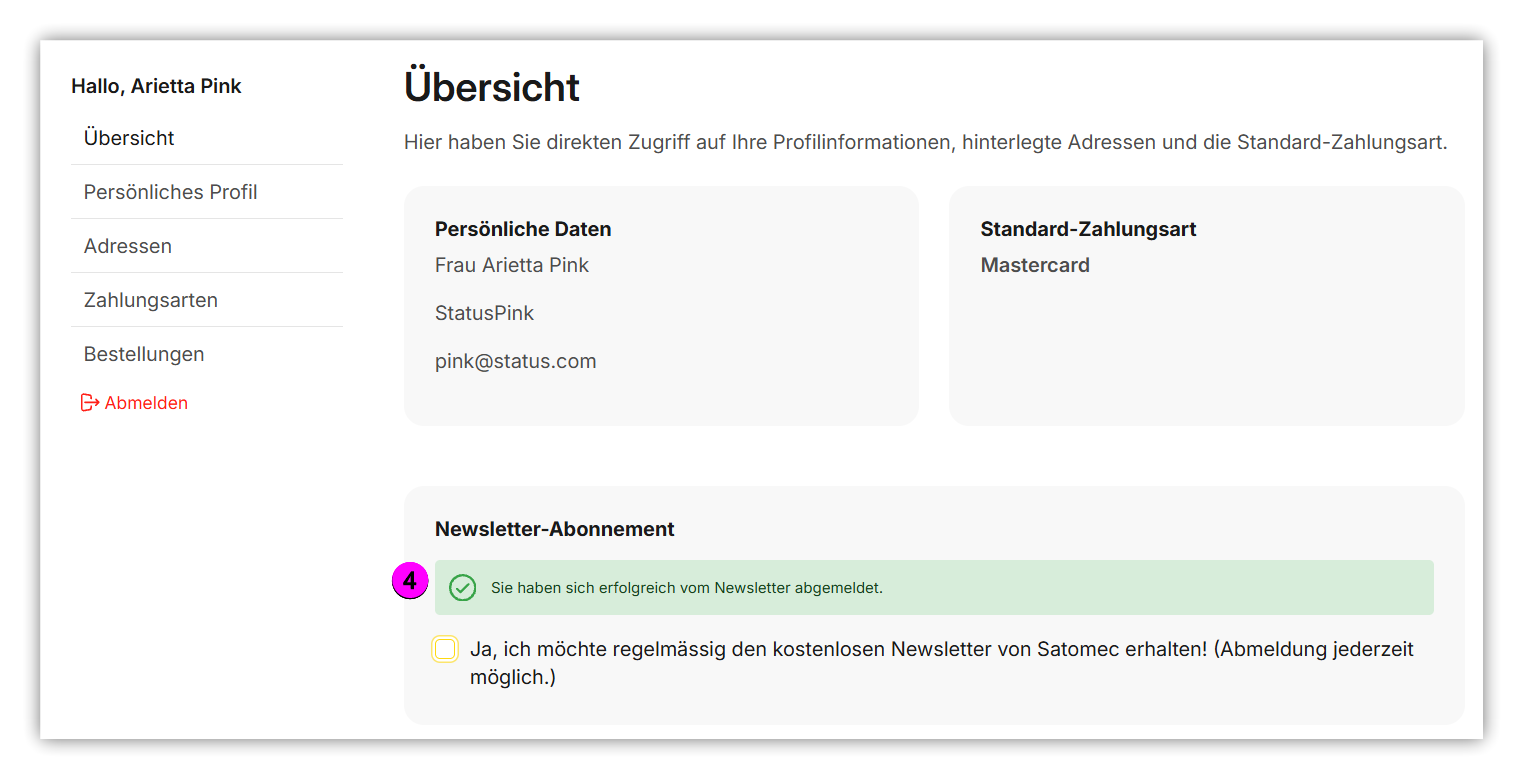Click the red Abmelden link text

click(x=146, y=403)
